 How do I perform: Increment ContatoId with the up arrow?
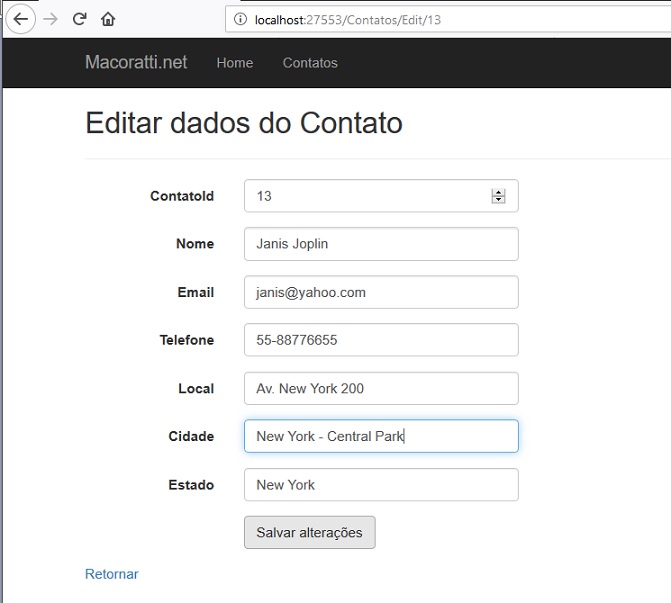tap(498, 192)
